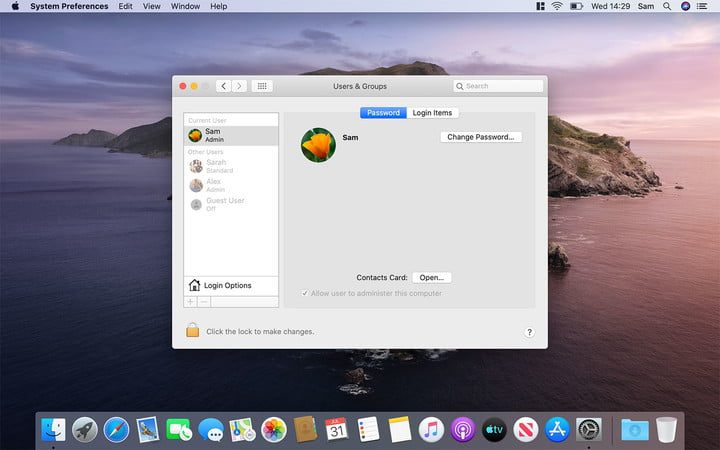Screen dimensions: 720x450
Task: Open the Contacts Card
Action: point(431,277)
